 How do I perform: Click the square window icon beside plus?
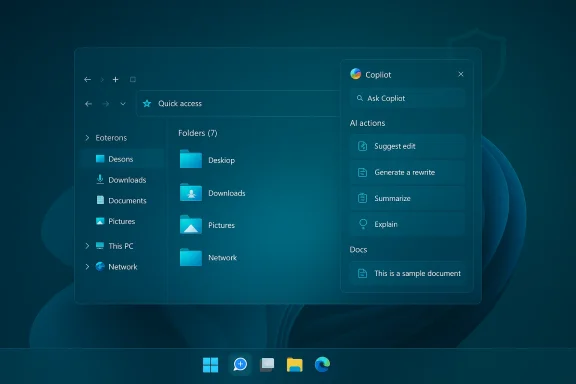133,79
